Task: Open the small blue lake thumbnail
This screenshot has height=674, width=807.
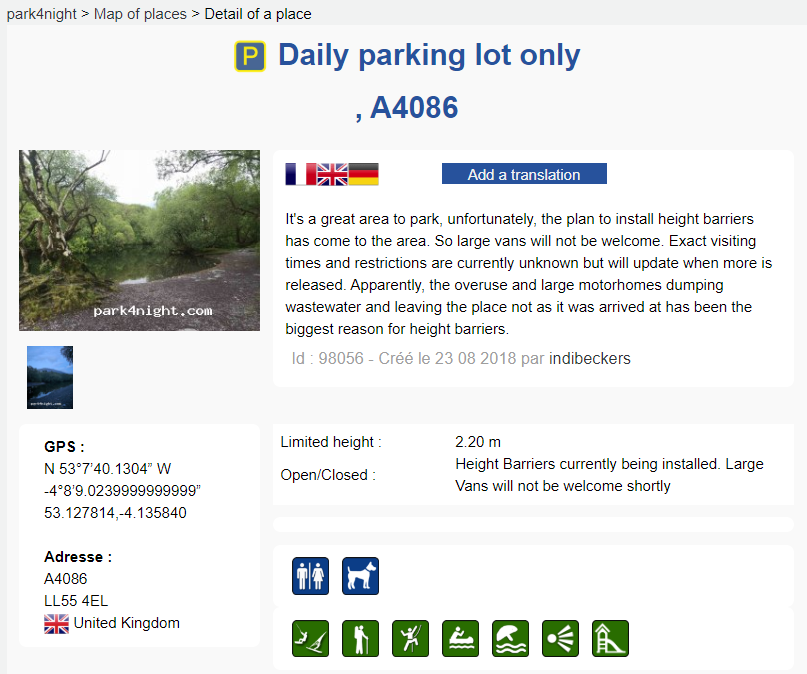Action: 50,377
